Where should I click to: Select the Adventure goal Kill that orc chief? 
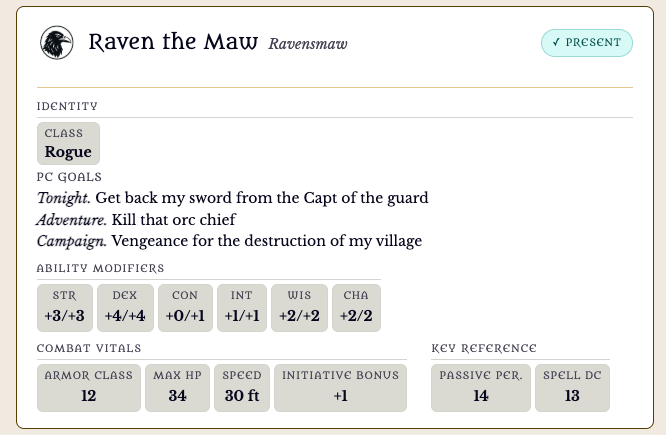pos(136,220)
